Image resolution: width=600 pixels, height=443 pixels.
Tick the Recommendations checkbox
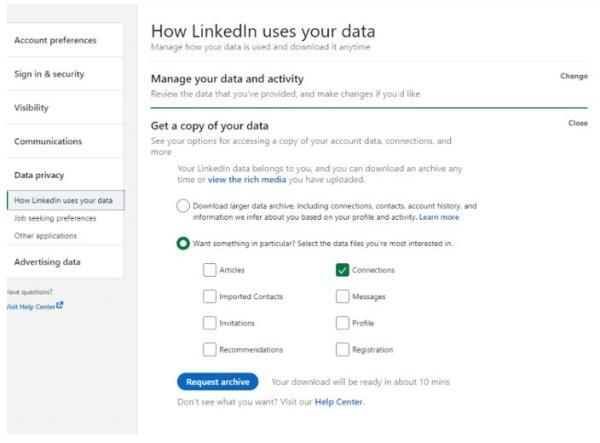[210, 350]
